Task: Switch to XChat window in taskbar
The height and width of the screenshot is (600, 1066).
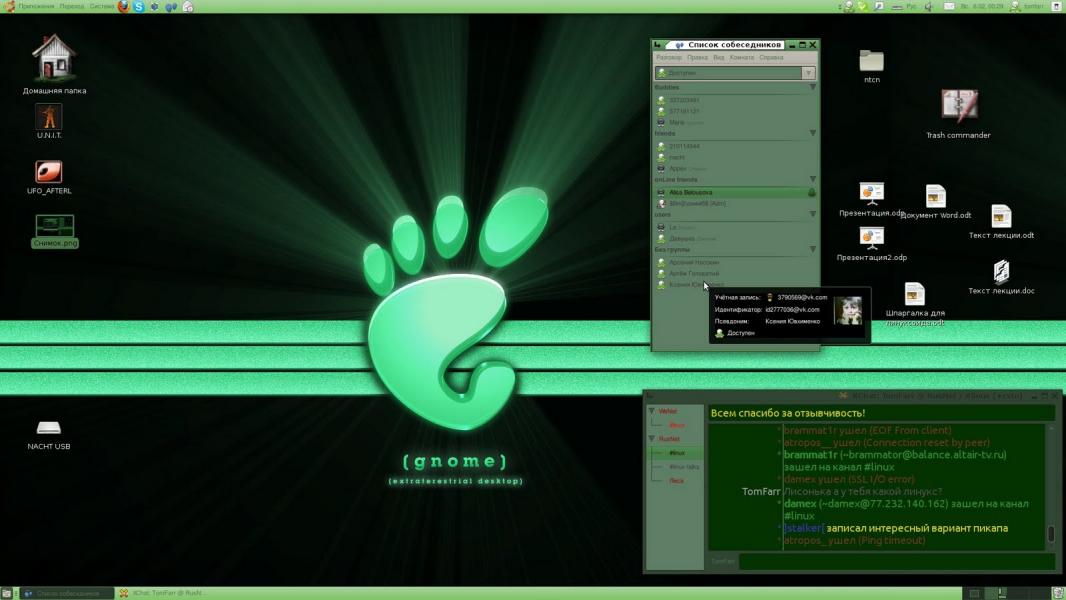Action: [x=162, y=593]
